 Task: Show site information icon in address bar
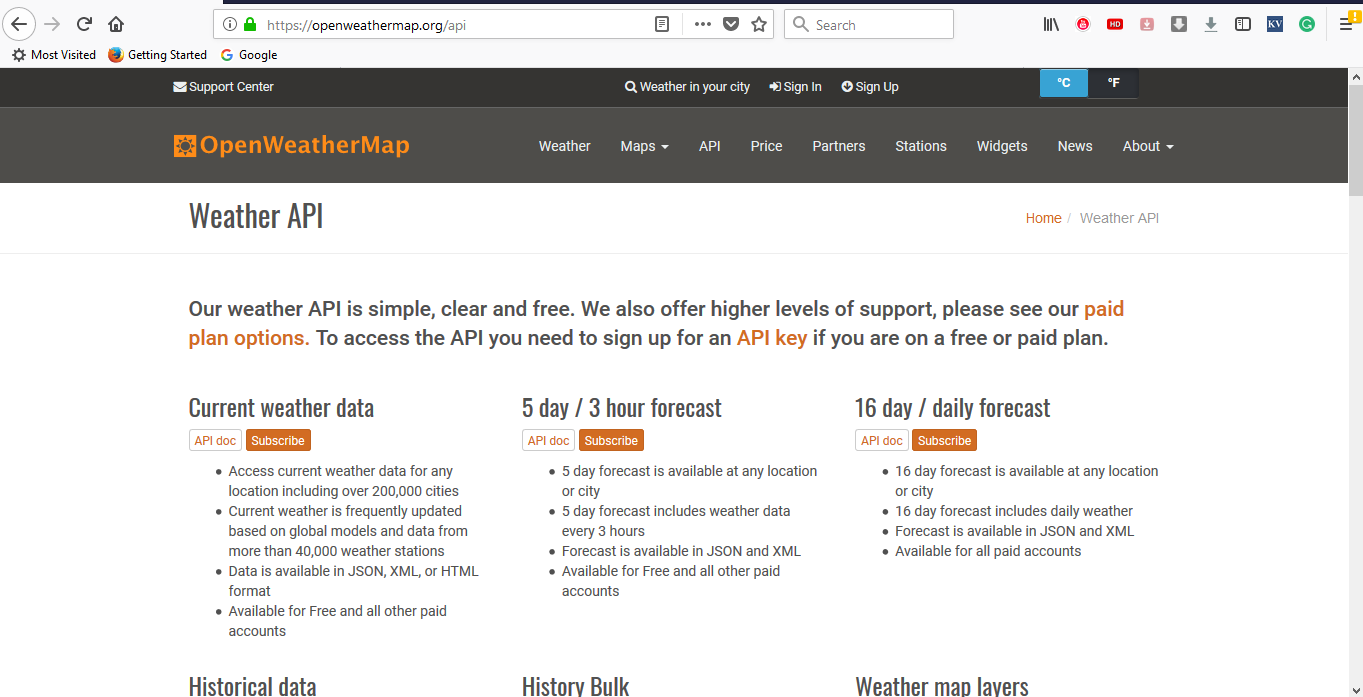229,25
